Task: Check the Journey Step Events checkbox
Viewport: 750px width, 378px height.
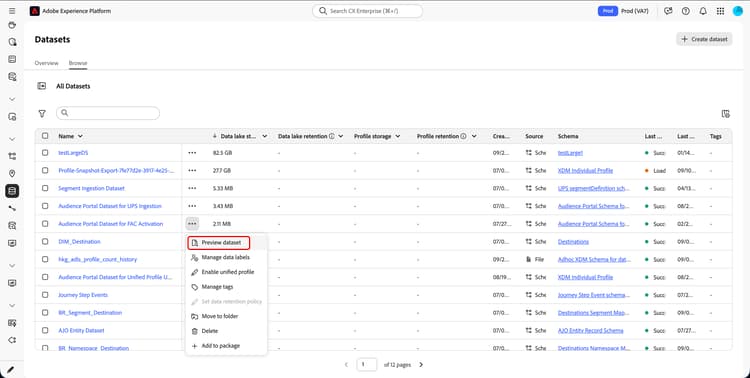Action: pos(45,295)
